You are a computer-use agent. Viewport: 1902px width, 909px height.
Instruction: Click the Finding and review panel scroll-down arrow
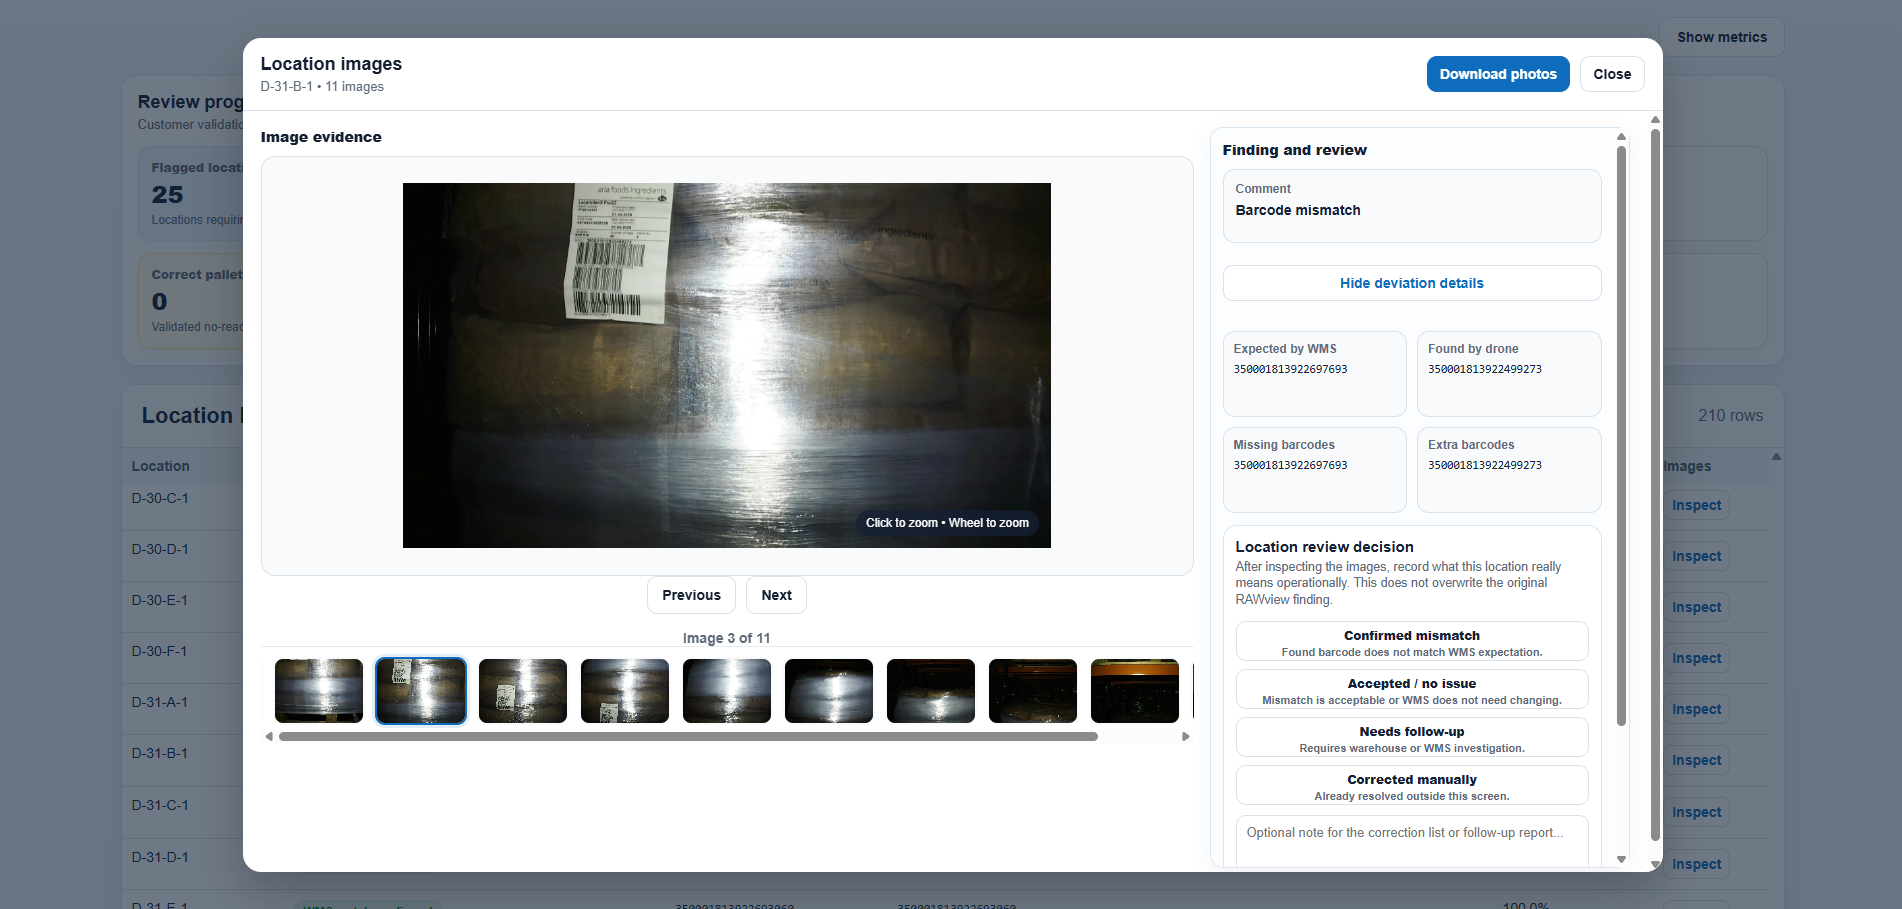(x=1621, y=859)
